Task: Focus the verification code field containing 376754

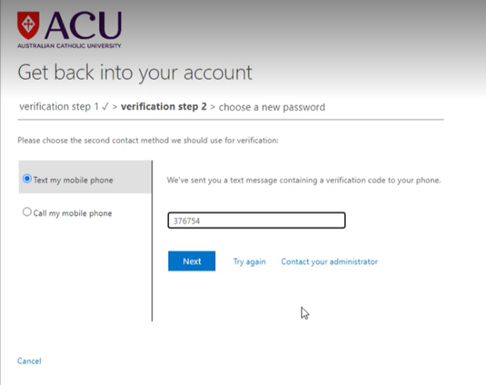Action: [256, 220]
